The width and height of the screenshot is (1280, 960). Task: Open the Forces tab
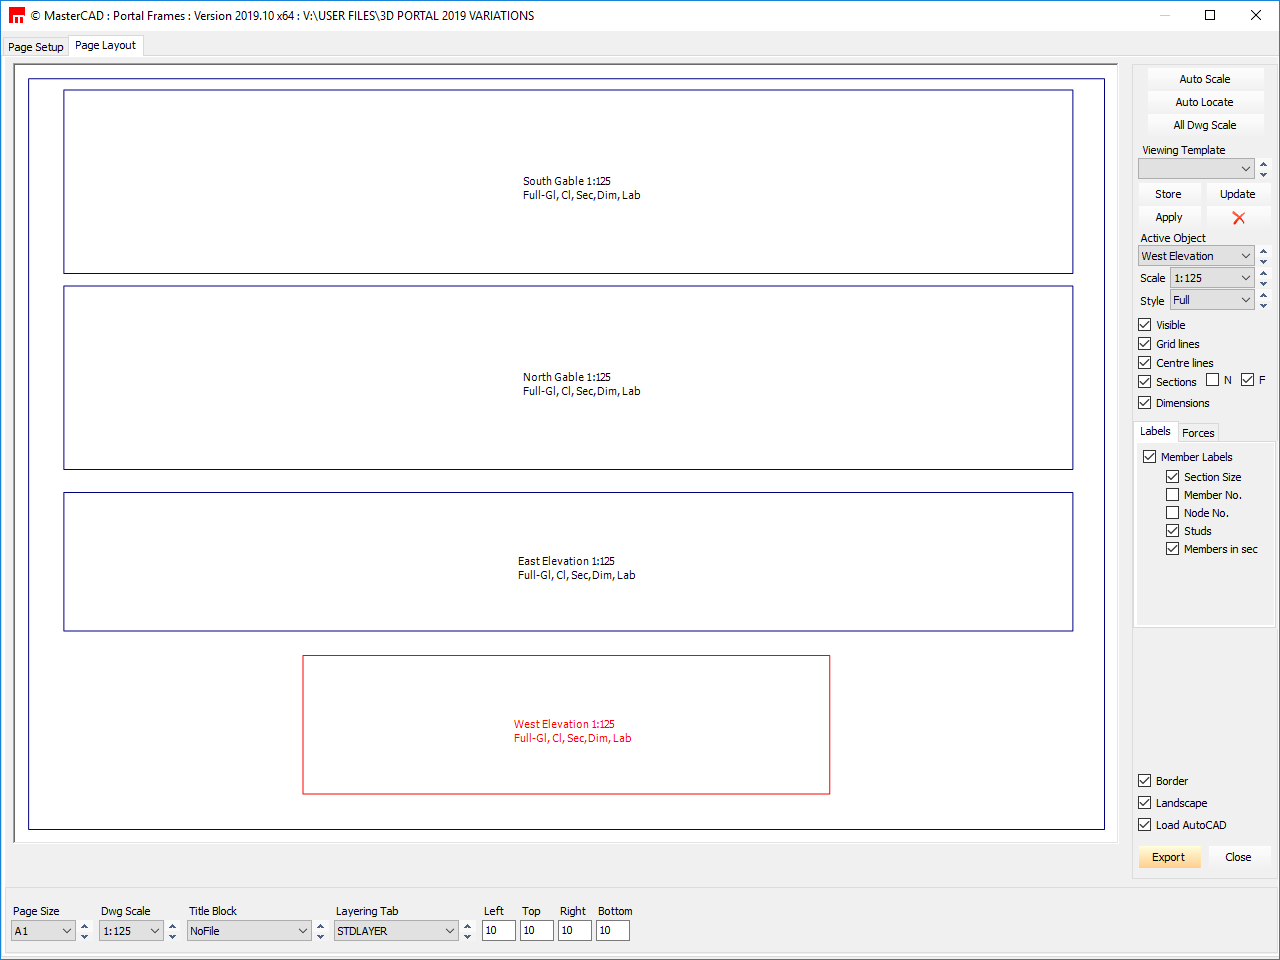pyautogui.click(x=1198, y=433)
